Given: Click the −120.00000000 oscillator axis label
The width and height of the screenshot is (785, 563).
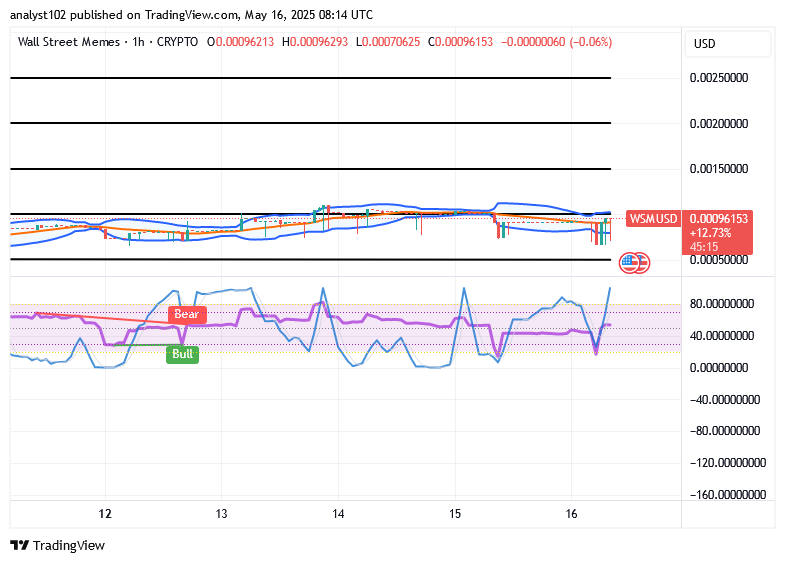Looking at the screenshot, I should tap(728, 462).
